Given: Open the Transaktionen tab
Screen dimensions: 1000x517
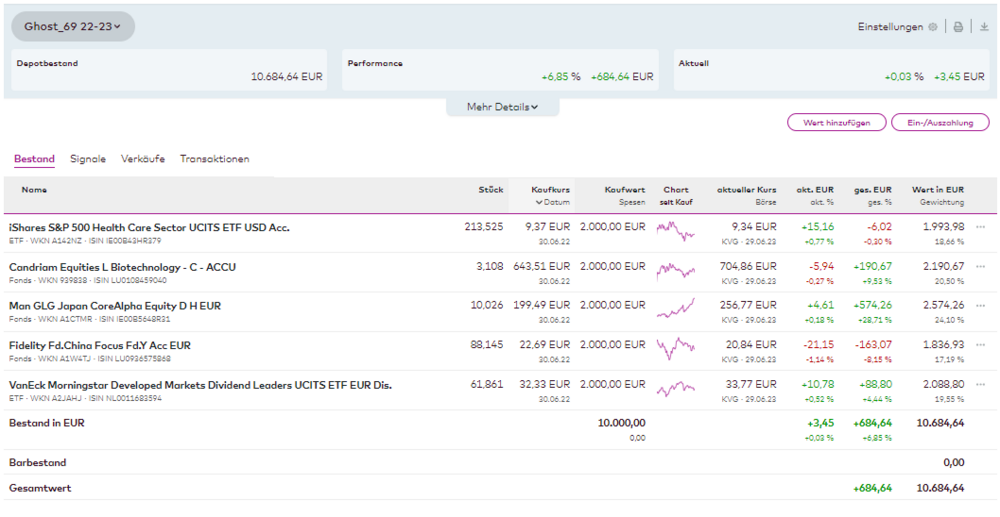Looking at the screenshot, I should pyautogui.click(x=214, y=159).
